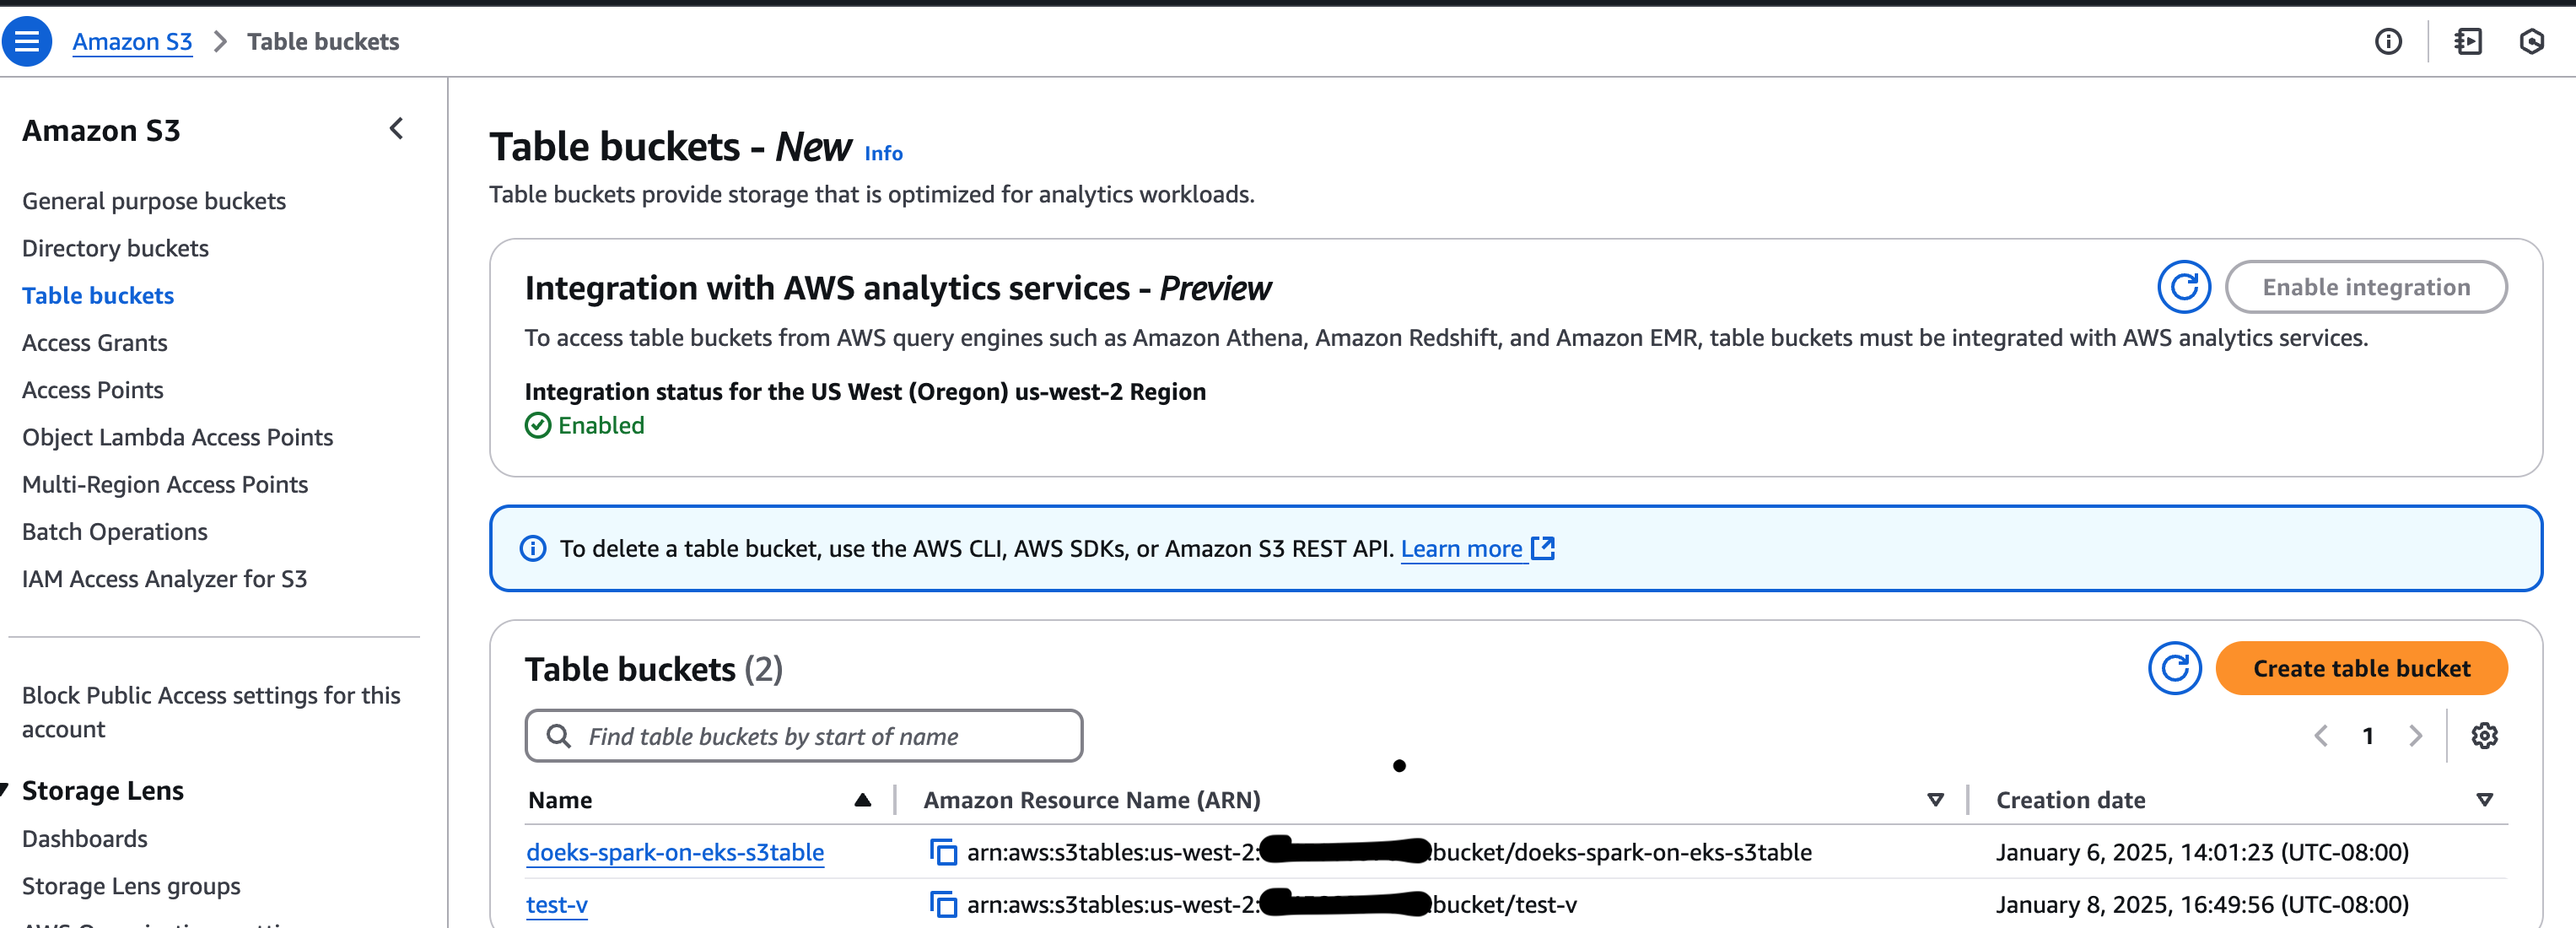
Task: Open Access Grants
Action: click(95, 342)
